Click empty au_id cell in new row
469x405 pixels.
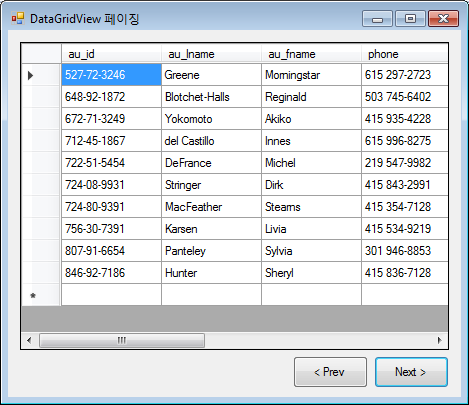111,295
